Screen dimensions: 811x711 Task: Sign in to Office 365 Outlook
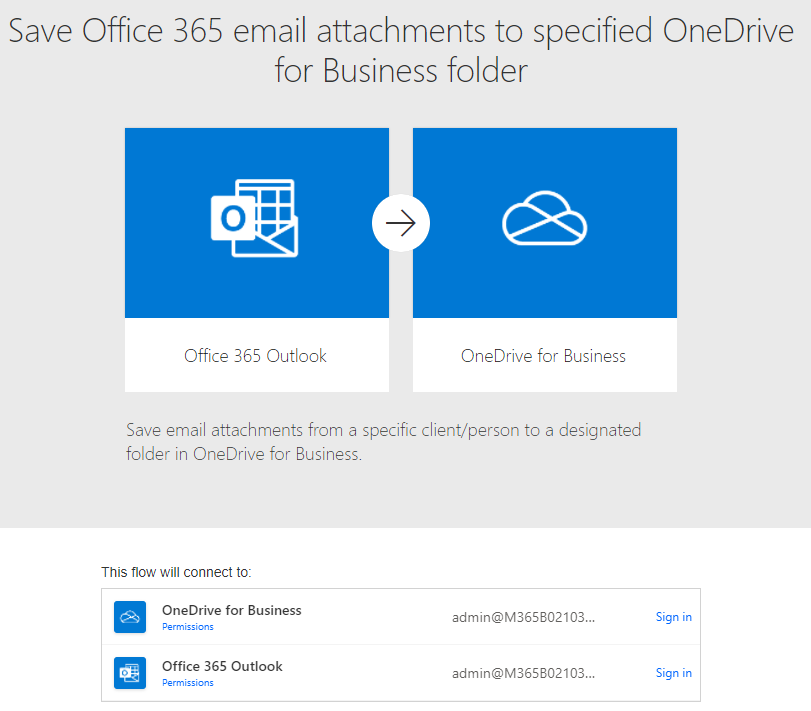[x=673, y=673]
